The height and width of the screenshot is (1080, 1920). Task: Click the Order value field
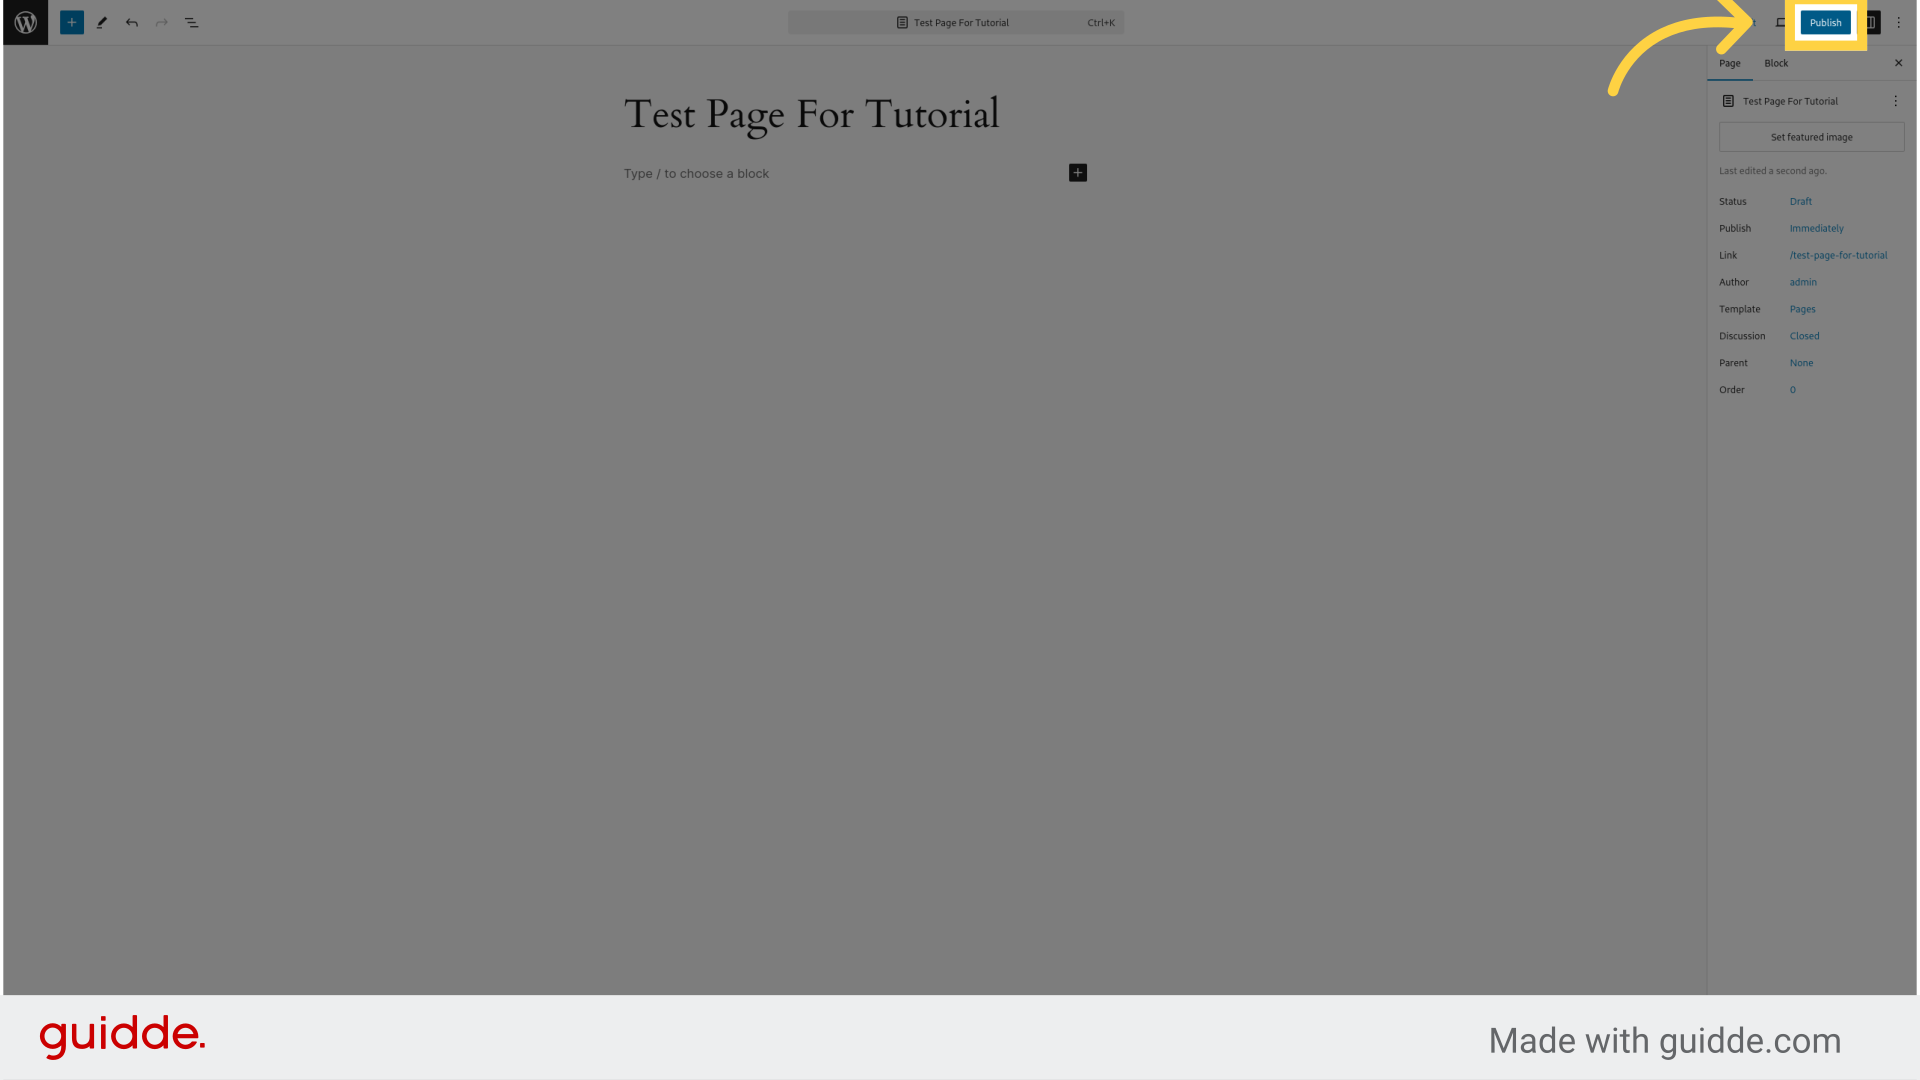(1793, 388)
